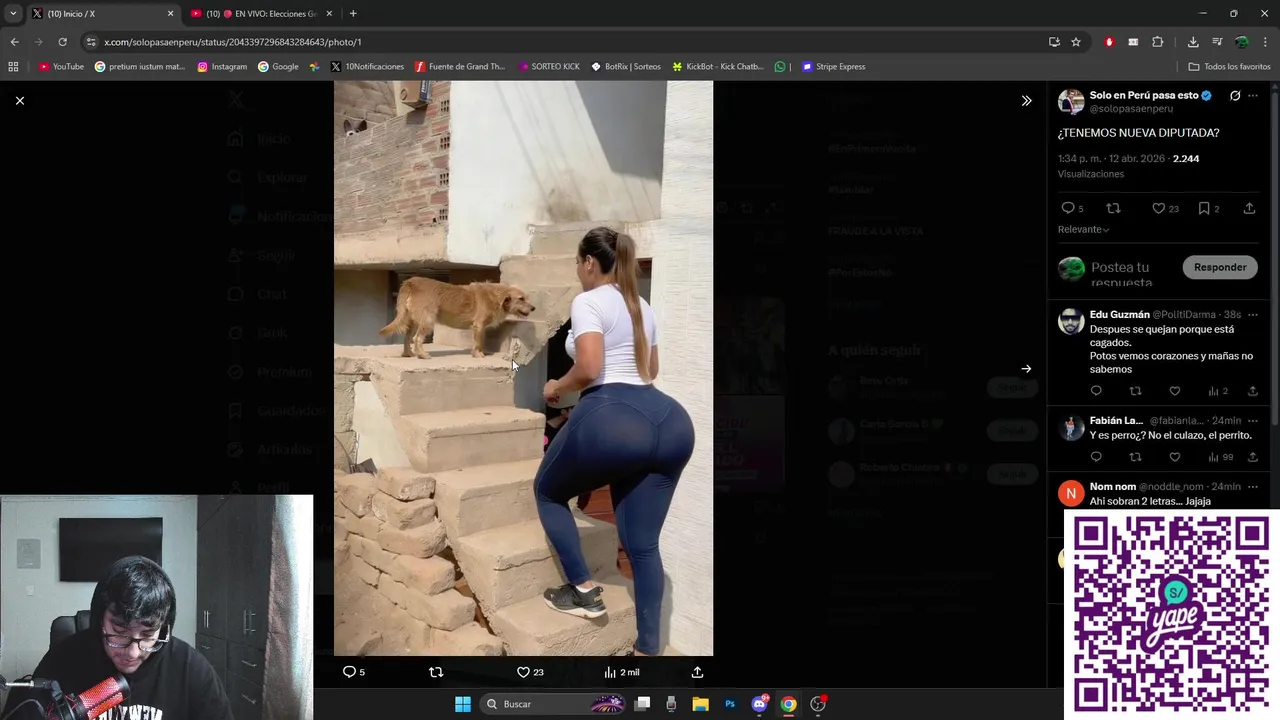Open Todos los favoritos folder
Screen dimensions: 1280x720
click(1229, 67)
